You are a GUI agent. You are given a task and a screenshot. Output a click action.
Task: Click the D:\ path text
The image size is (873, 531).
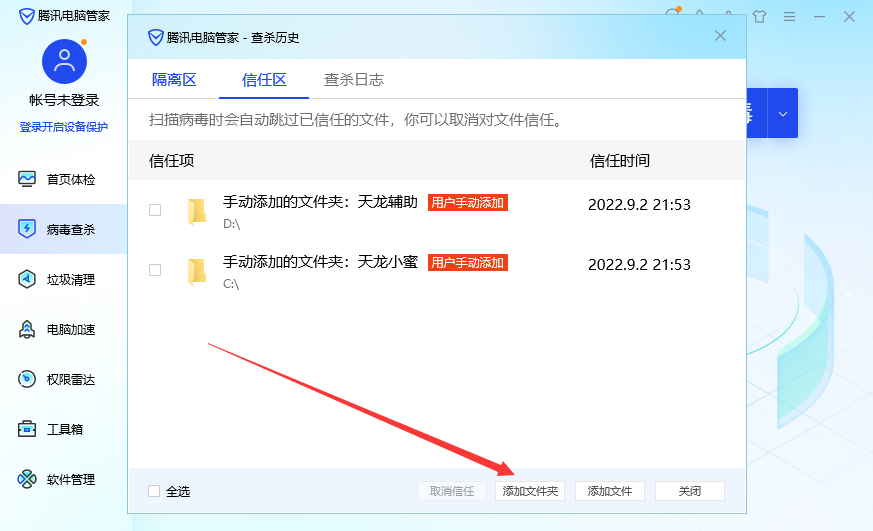[232, 224]
